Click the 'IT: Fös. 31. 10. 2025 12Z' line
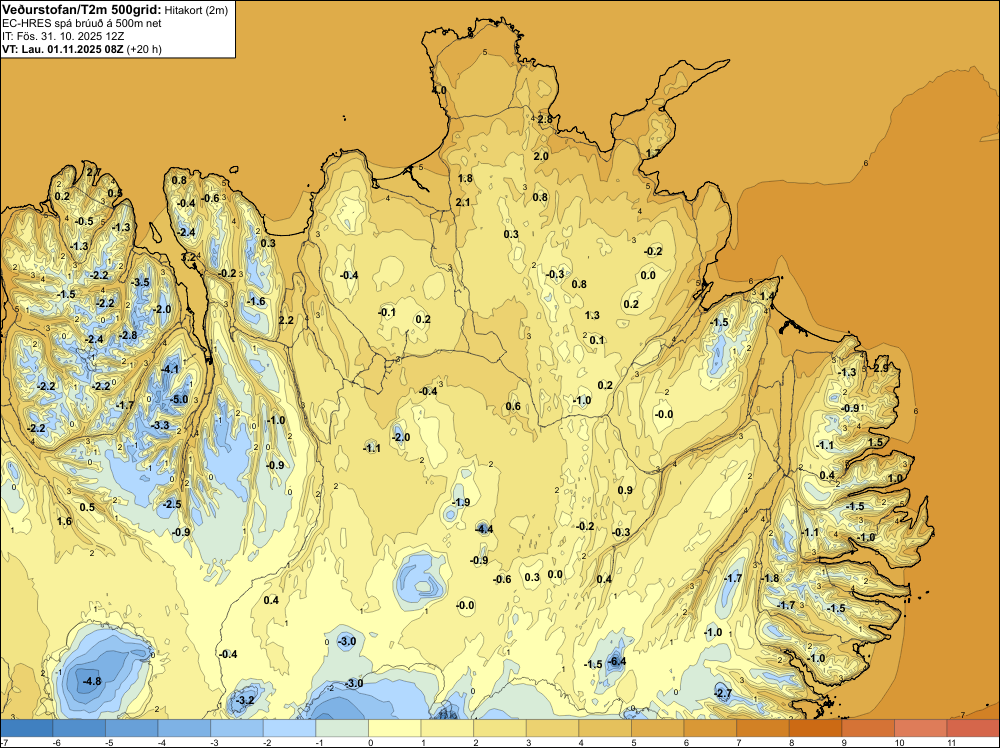Image resolution: width=1000 pixels, height=748 pixels. coord(63,36)
